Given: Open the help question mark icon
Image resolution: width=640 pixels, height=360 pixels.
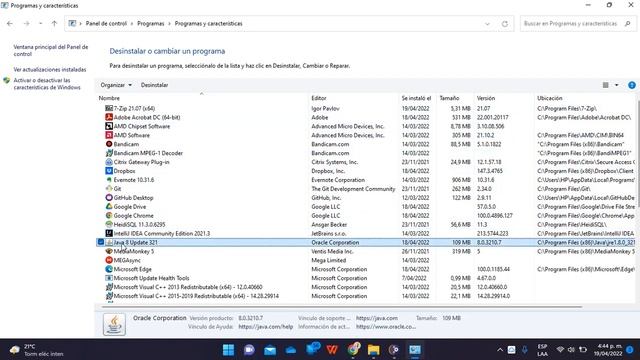Looking at the screenshot, I should pyautogui.click(x=631, y=85).
